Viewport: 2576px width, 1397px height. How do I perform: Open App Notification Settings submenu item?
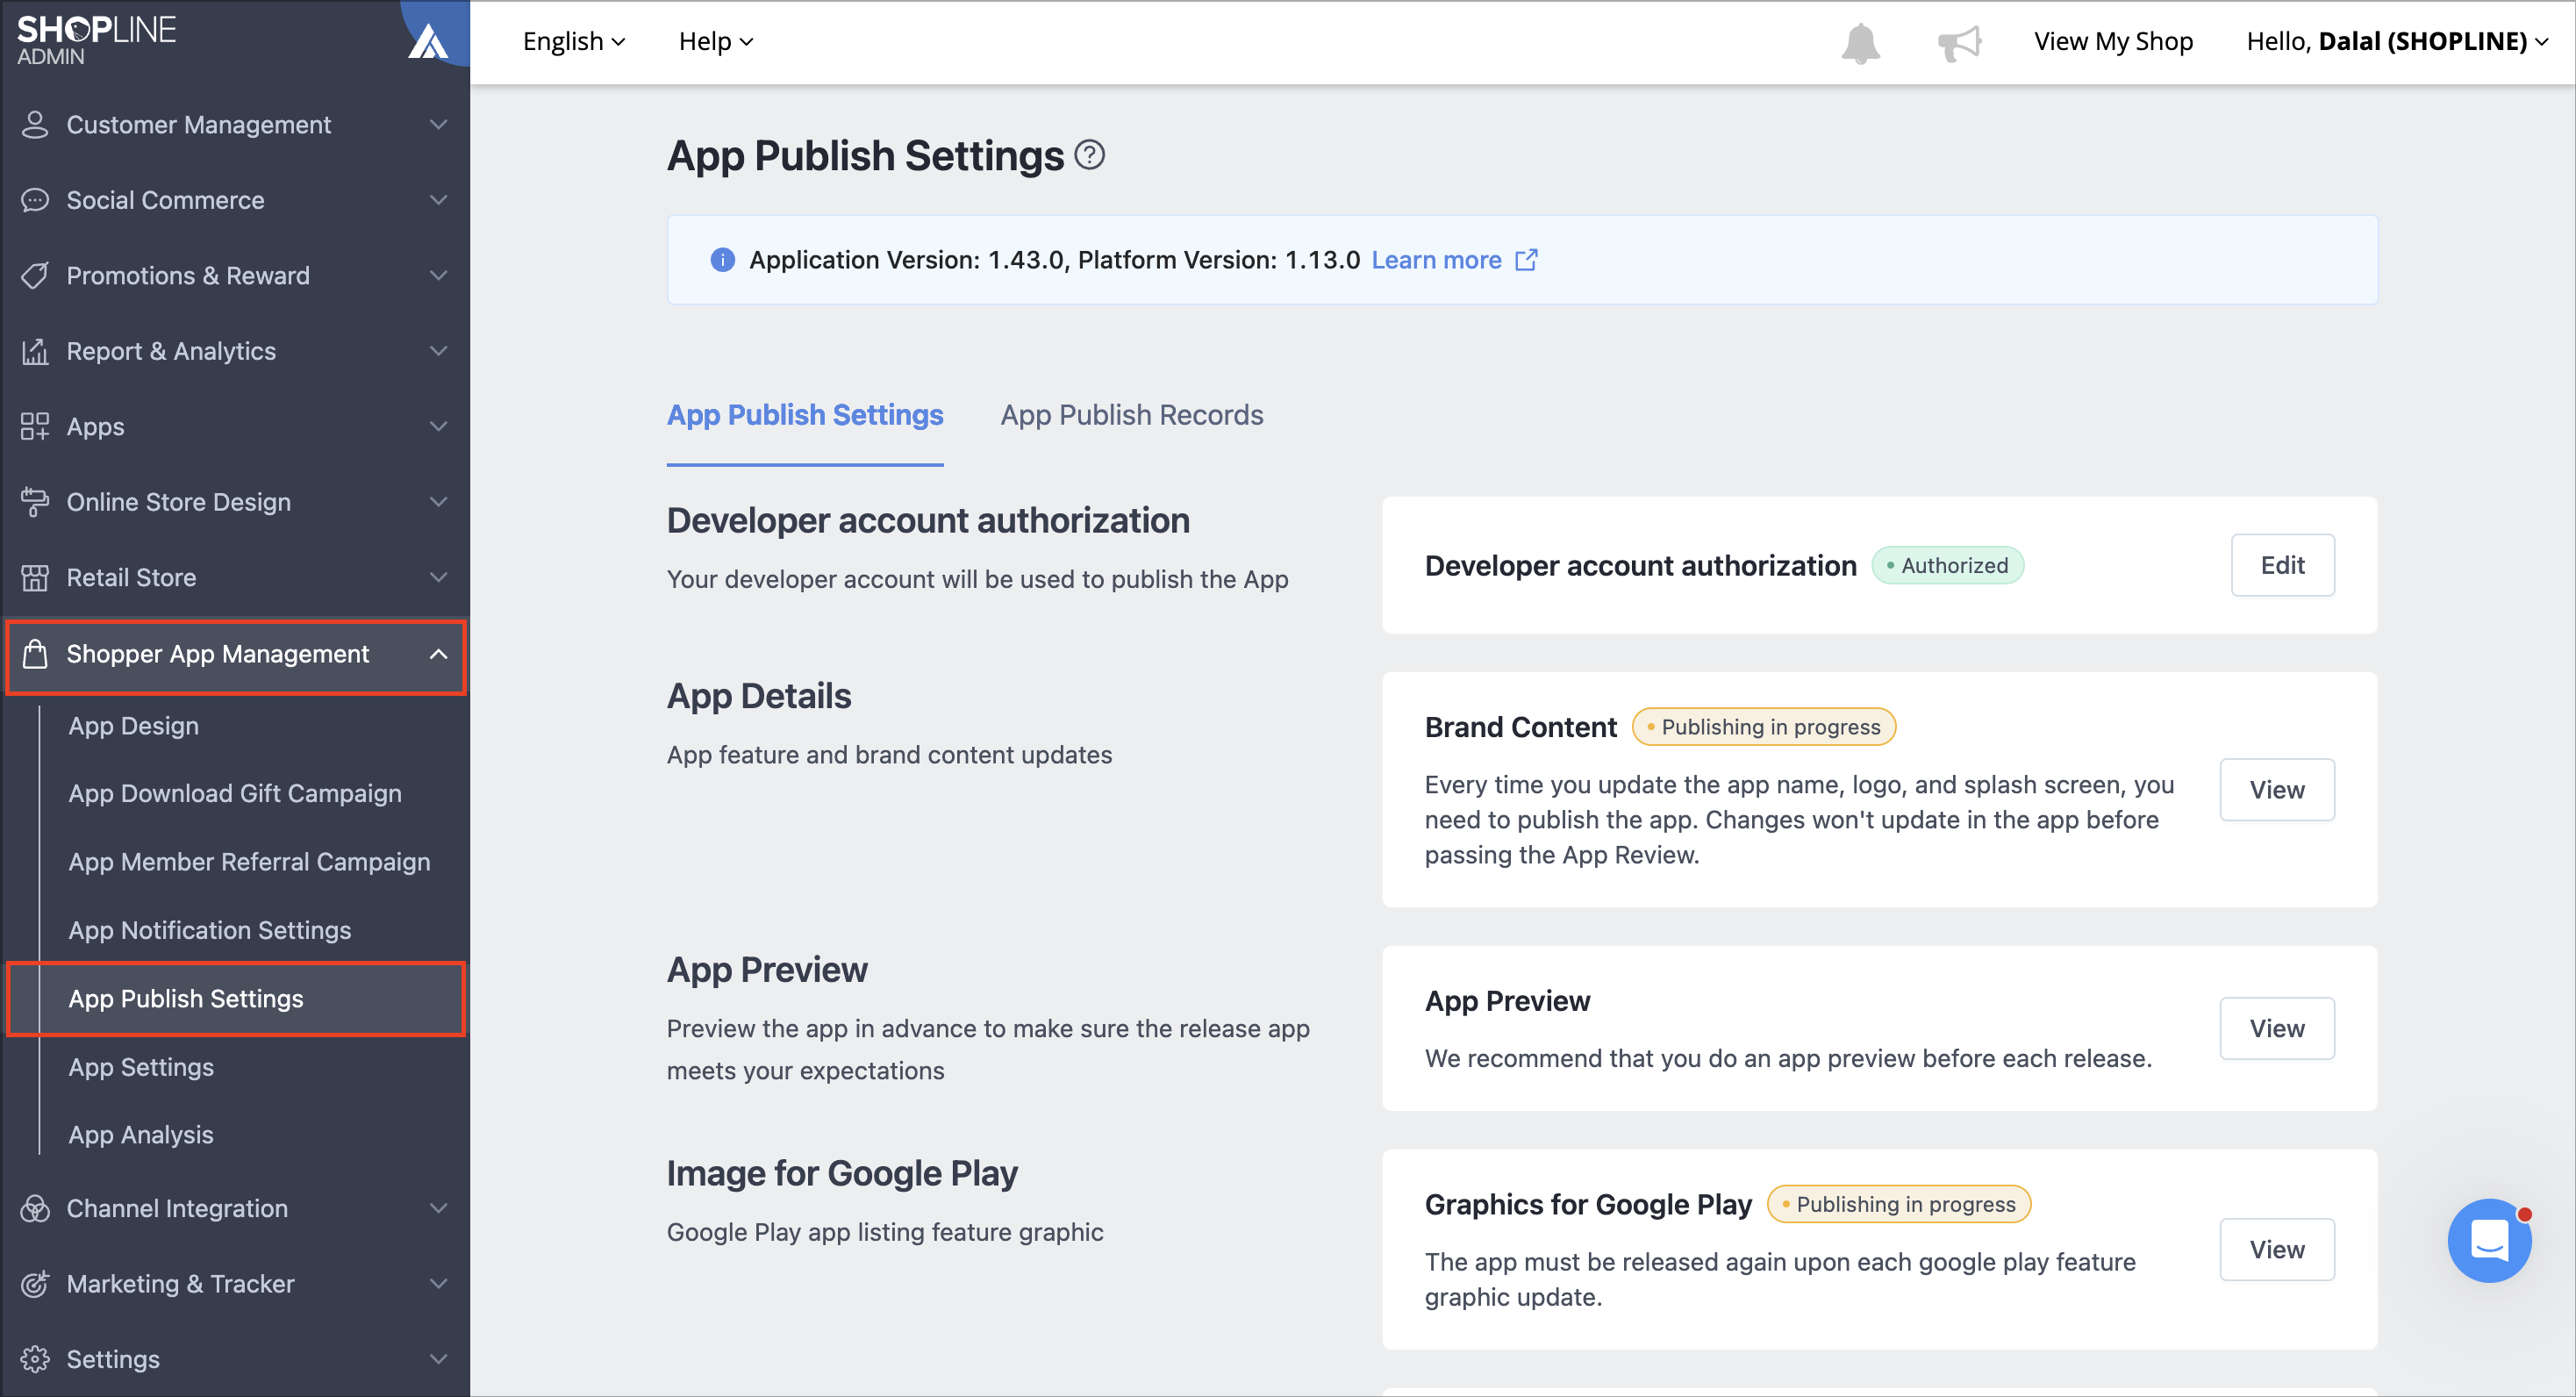[x=210, y=930]
